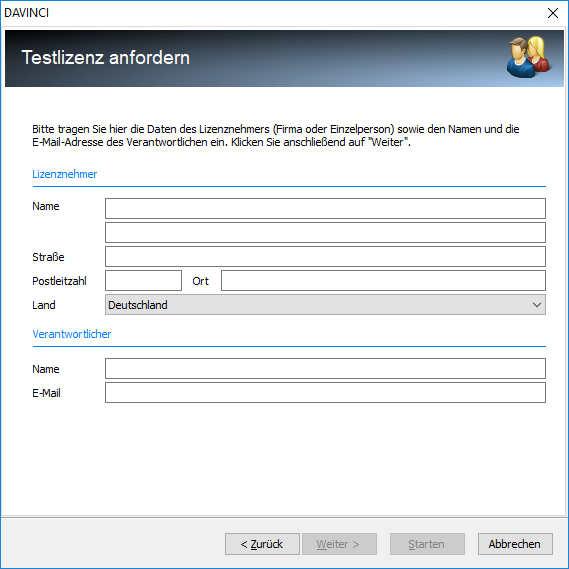Click the first Lizenznehmer Name field
Screen dimensions: 569x569
325,208
